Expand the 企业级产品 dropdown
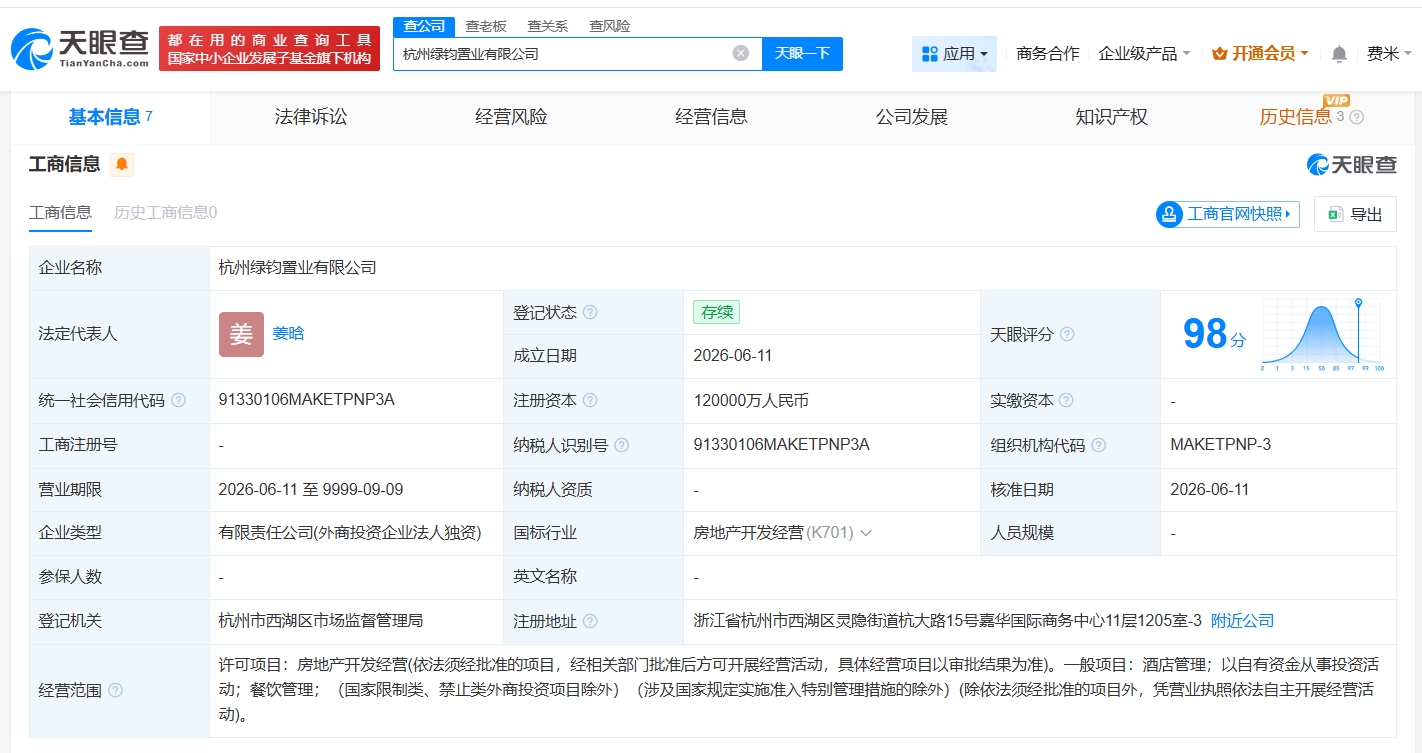 pos(1144,54)
